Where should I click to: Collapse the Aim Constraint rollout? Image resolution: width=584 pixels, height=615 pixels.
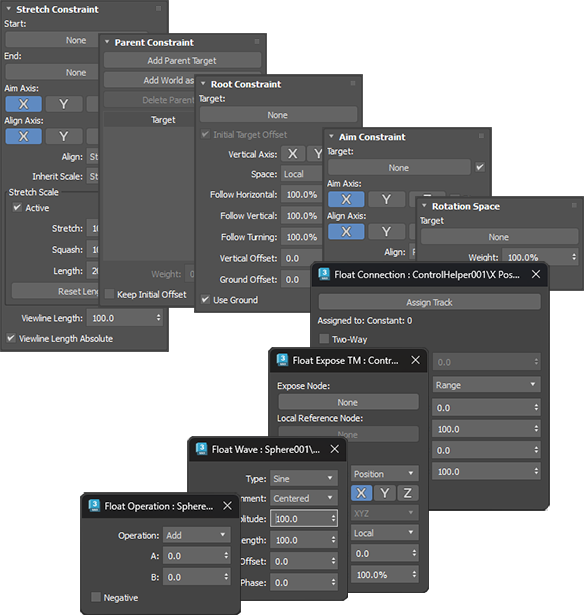tap(331, 136)
